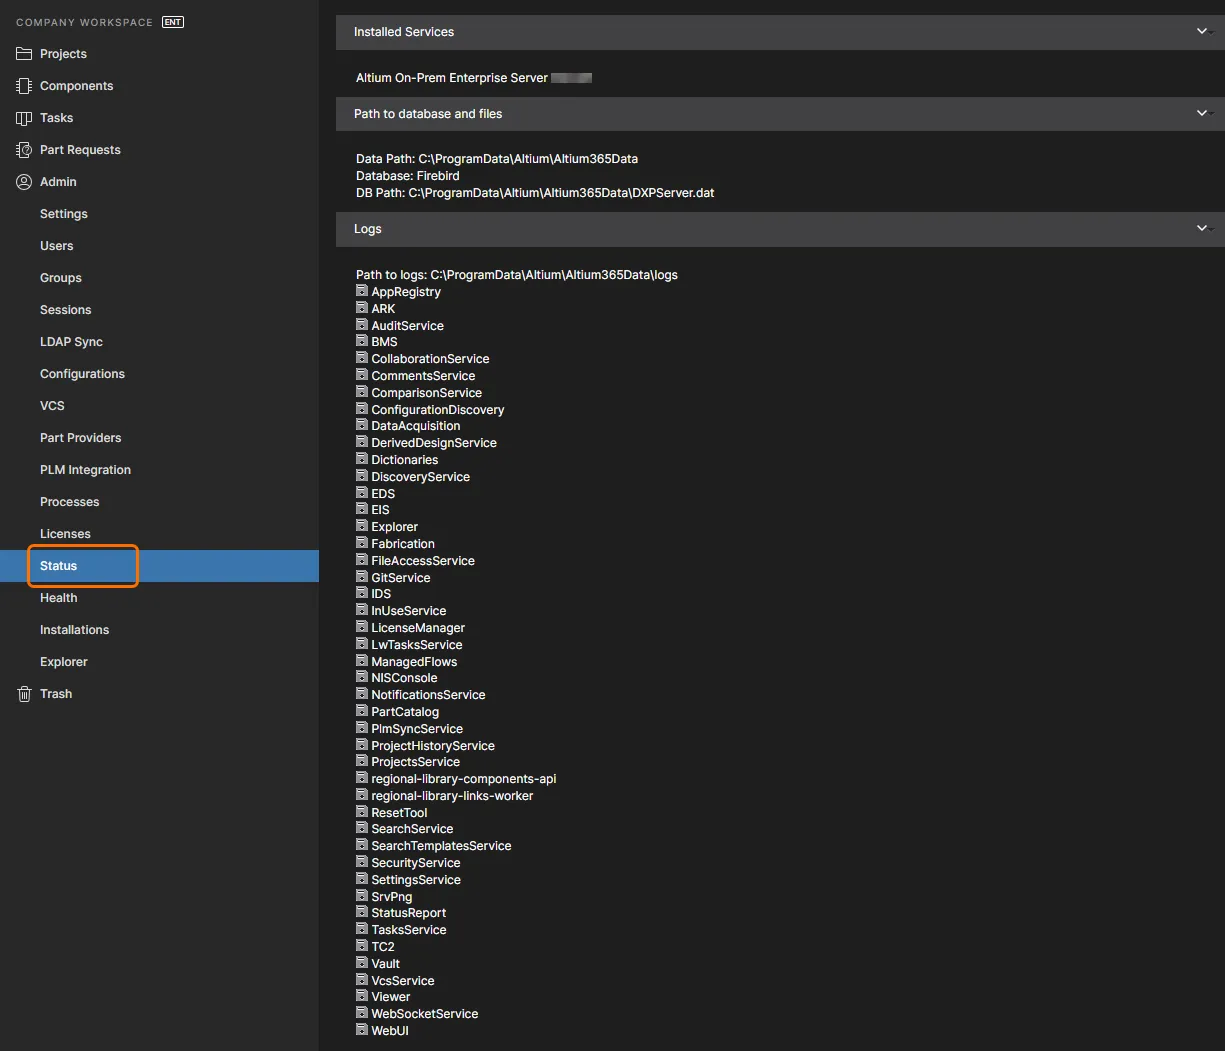Open the LDAP Sync page
Image resolution: width=1225 pixels, height=1051 pixels.
pos(72,342)
